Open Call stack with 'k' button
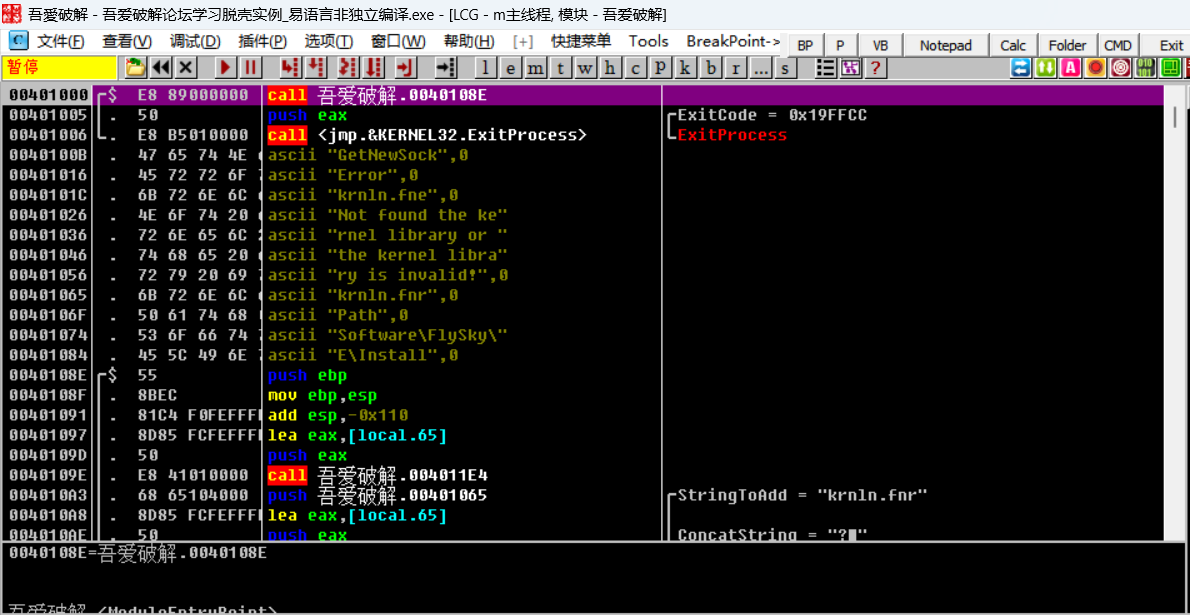 coord(685,68)
